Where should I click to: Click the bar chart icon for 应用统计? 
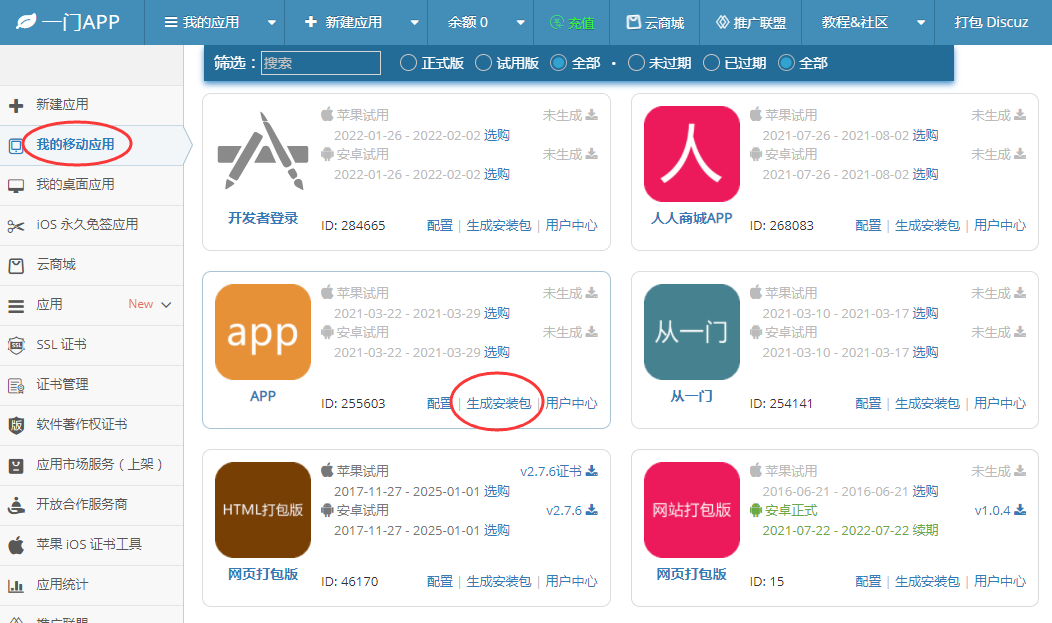point(15,585)
